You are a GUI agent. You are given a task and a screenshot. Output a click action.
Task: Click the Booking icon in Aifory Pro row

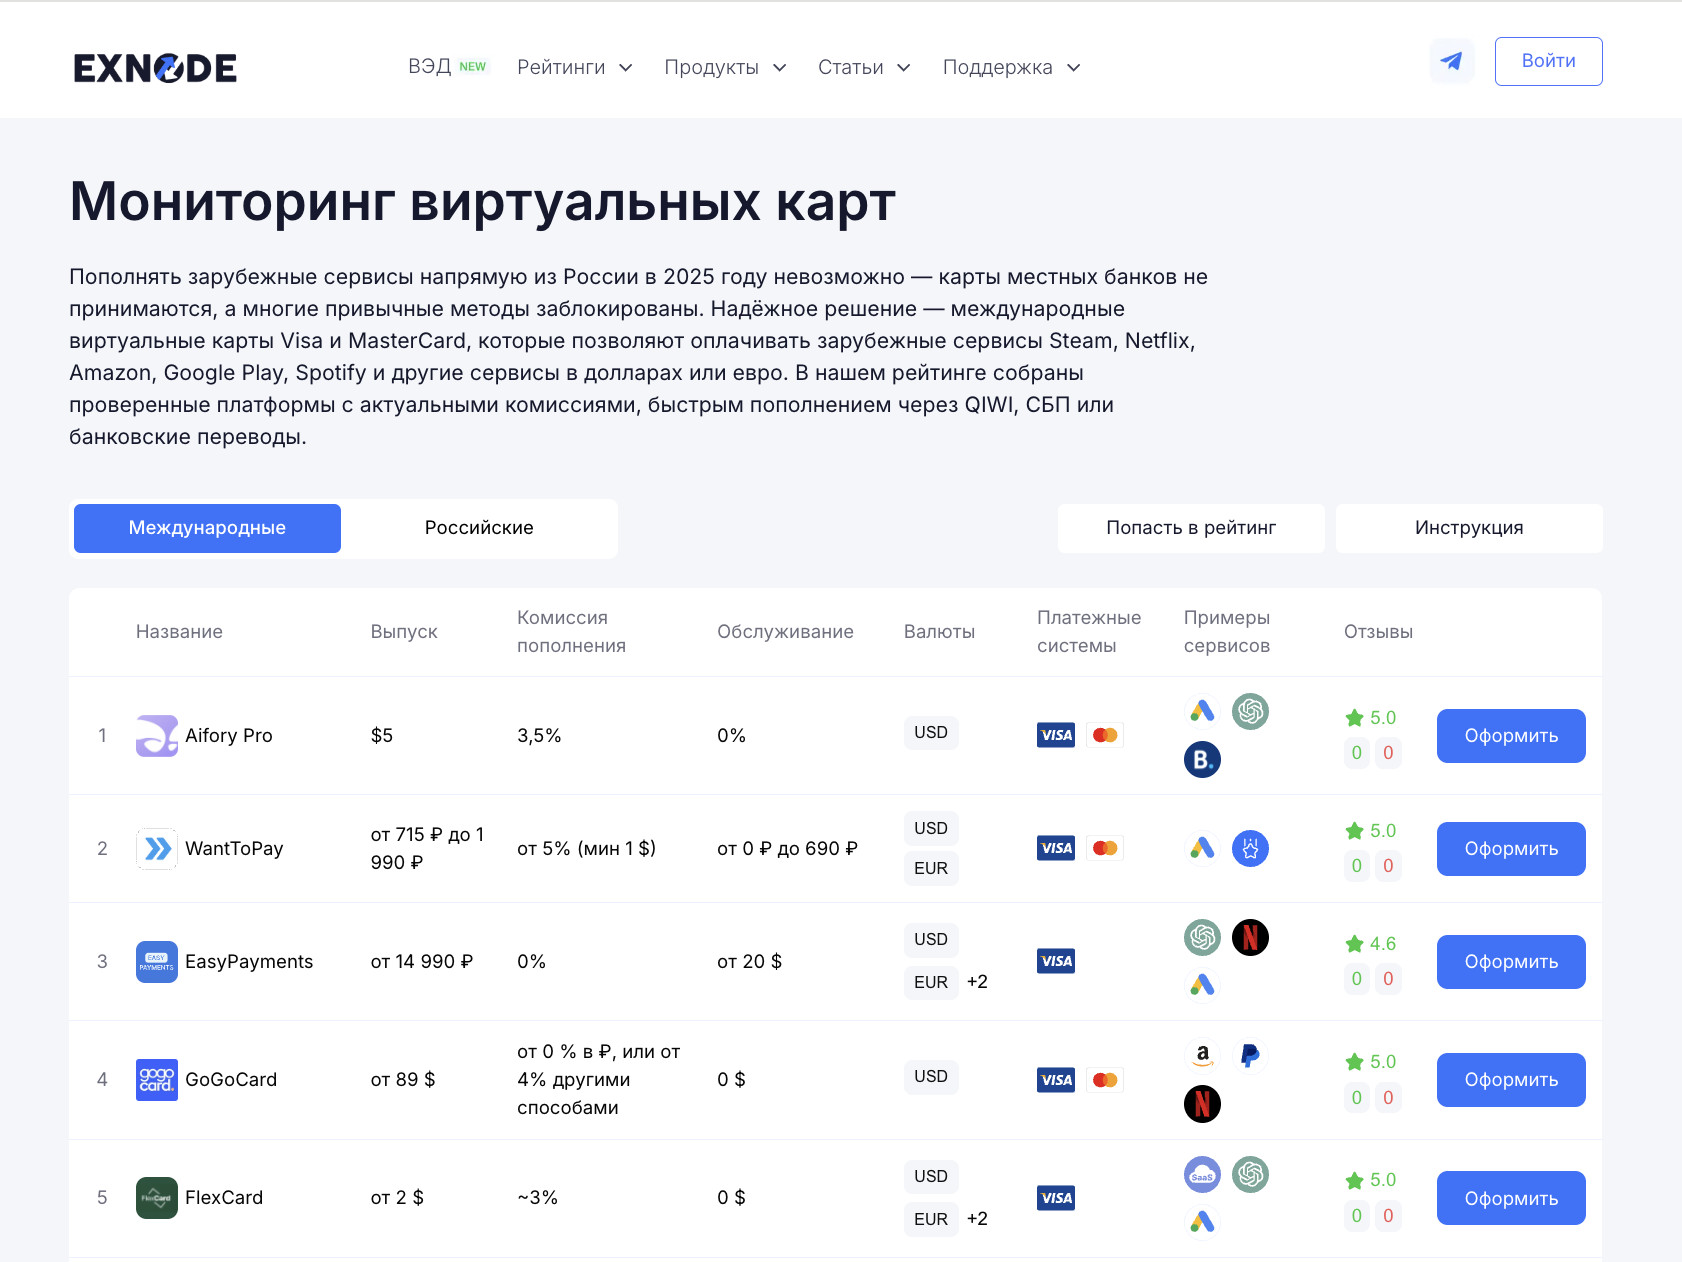tap(1202, 760)
